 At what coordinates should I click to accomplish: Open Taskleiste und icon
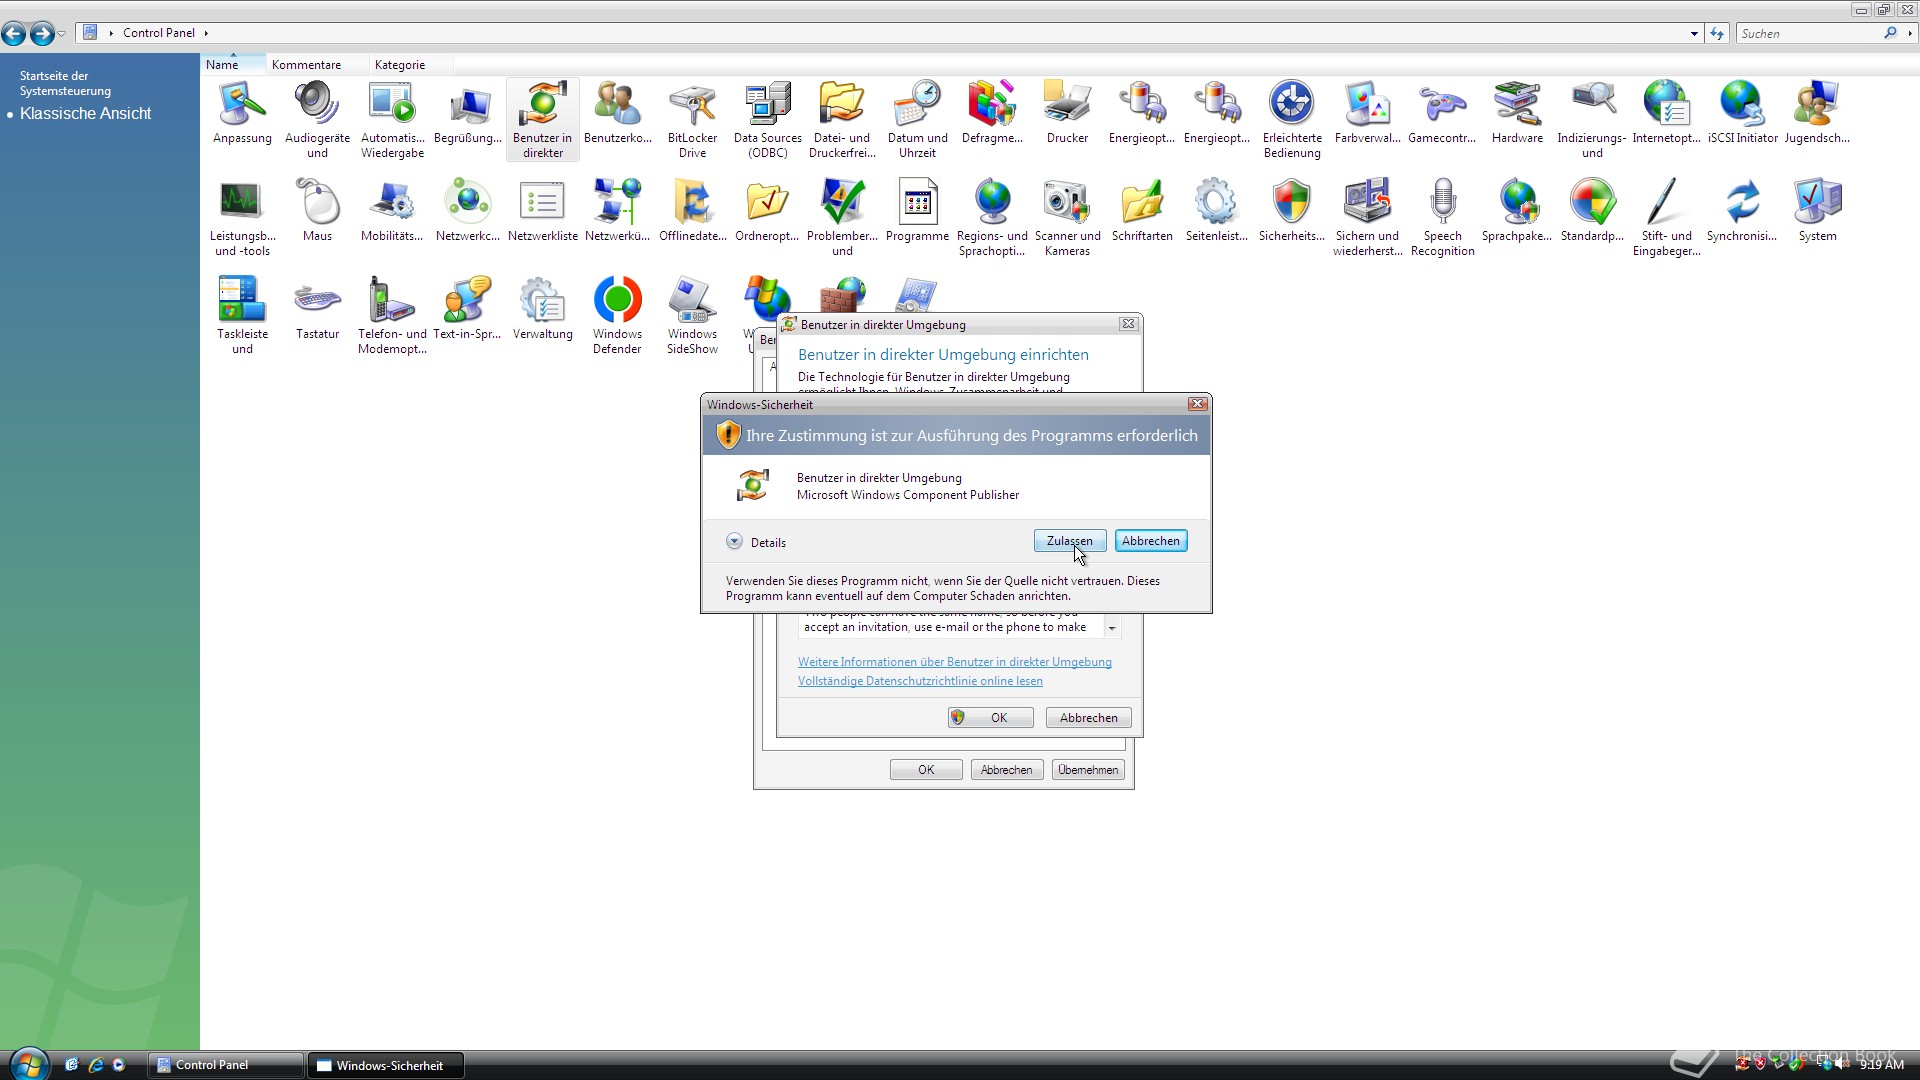[242, 315]
